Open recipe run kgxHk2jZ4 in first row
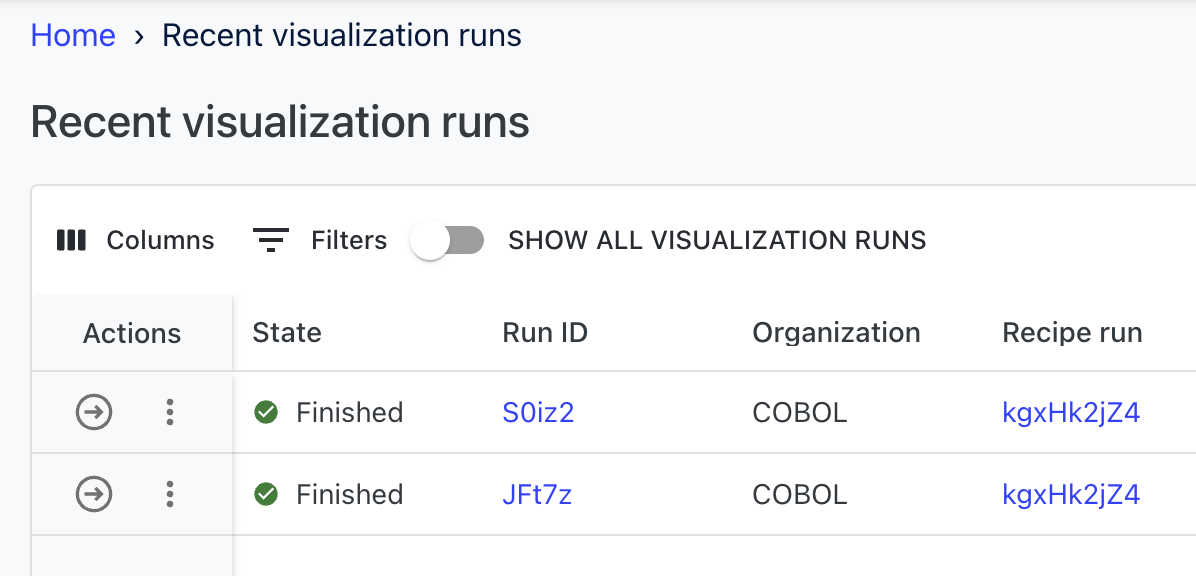Image resolution: width=1196 pixels, height=576 pixels. 1071,412
